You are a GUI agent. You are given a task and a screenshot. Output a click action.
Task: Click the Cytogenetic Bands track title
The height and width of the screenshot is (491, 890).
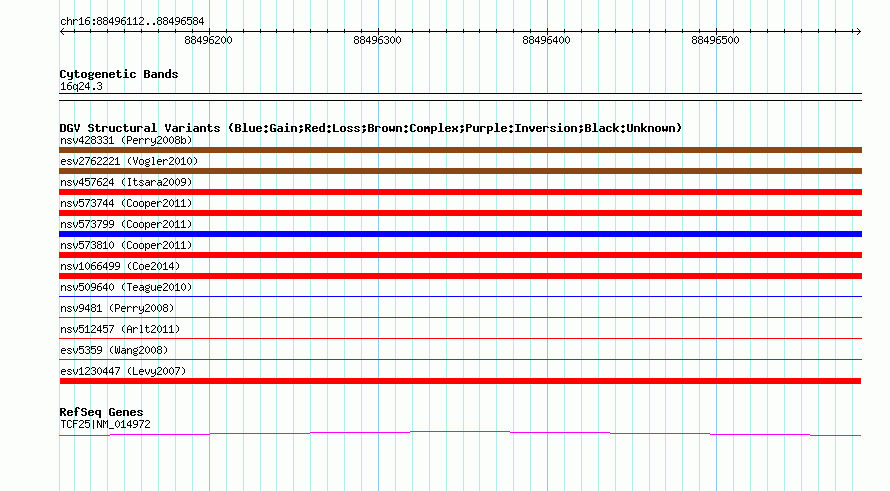tap(119, 74)
